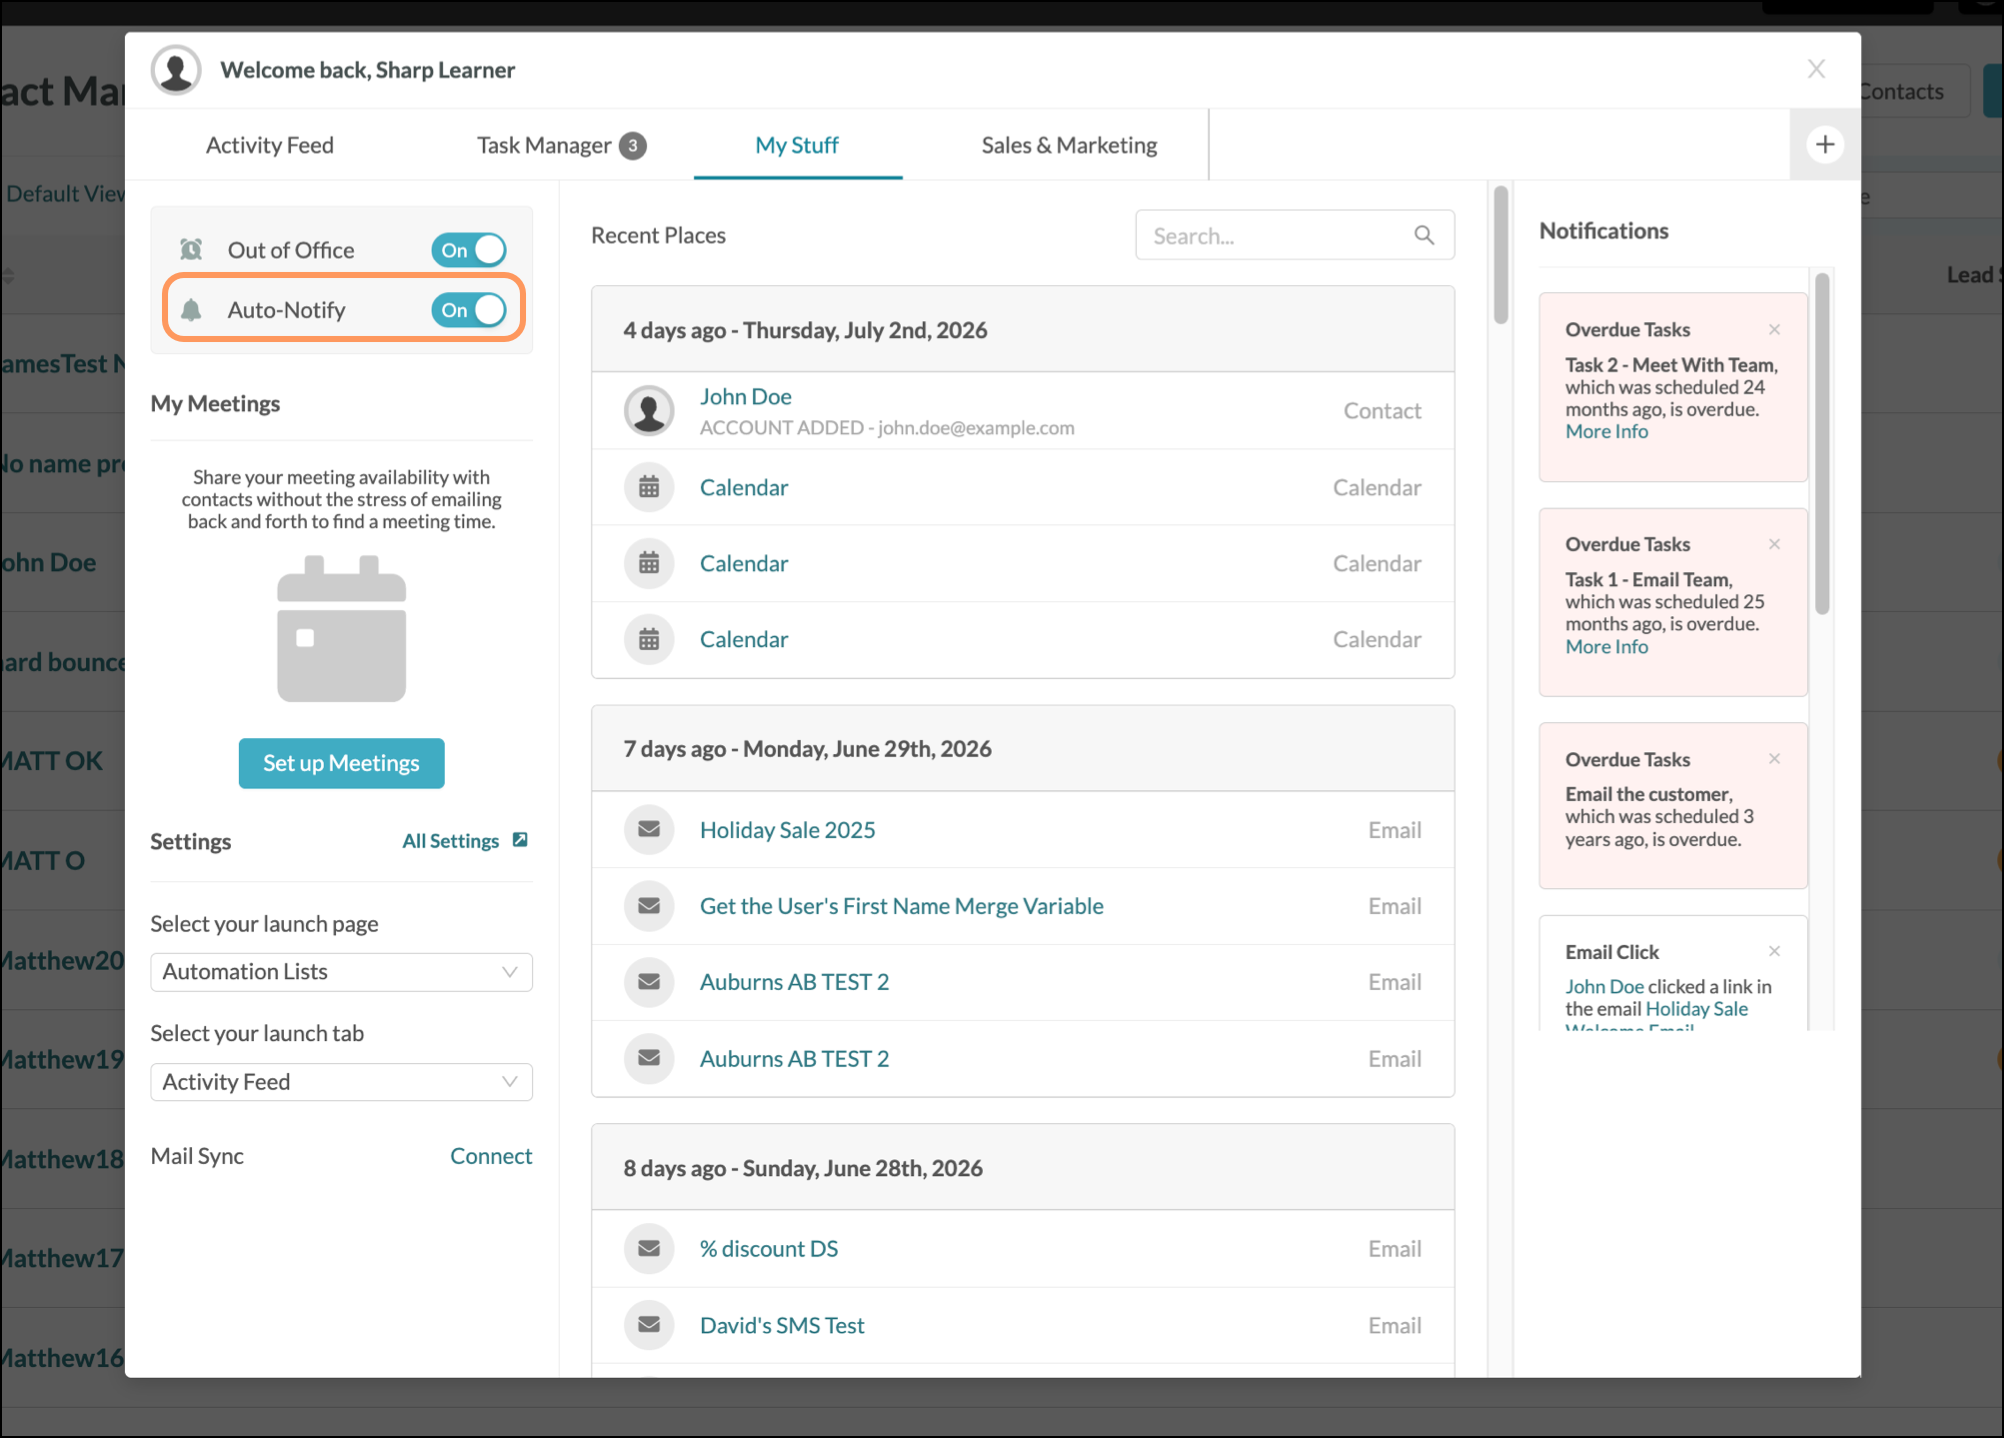Click the first Calendar row icon

pyautogui.click(x=649, y=487)
